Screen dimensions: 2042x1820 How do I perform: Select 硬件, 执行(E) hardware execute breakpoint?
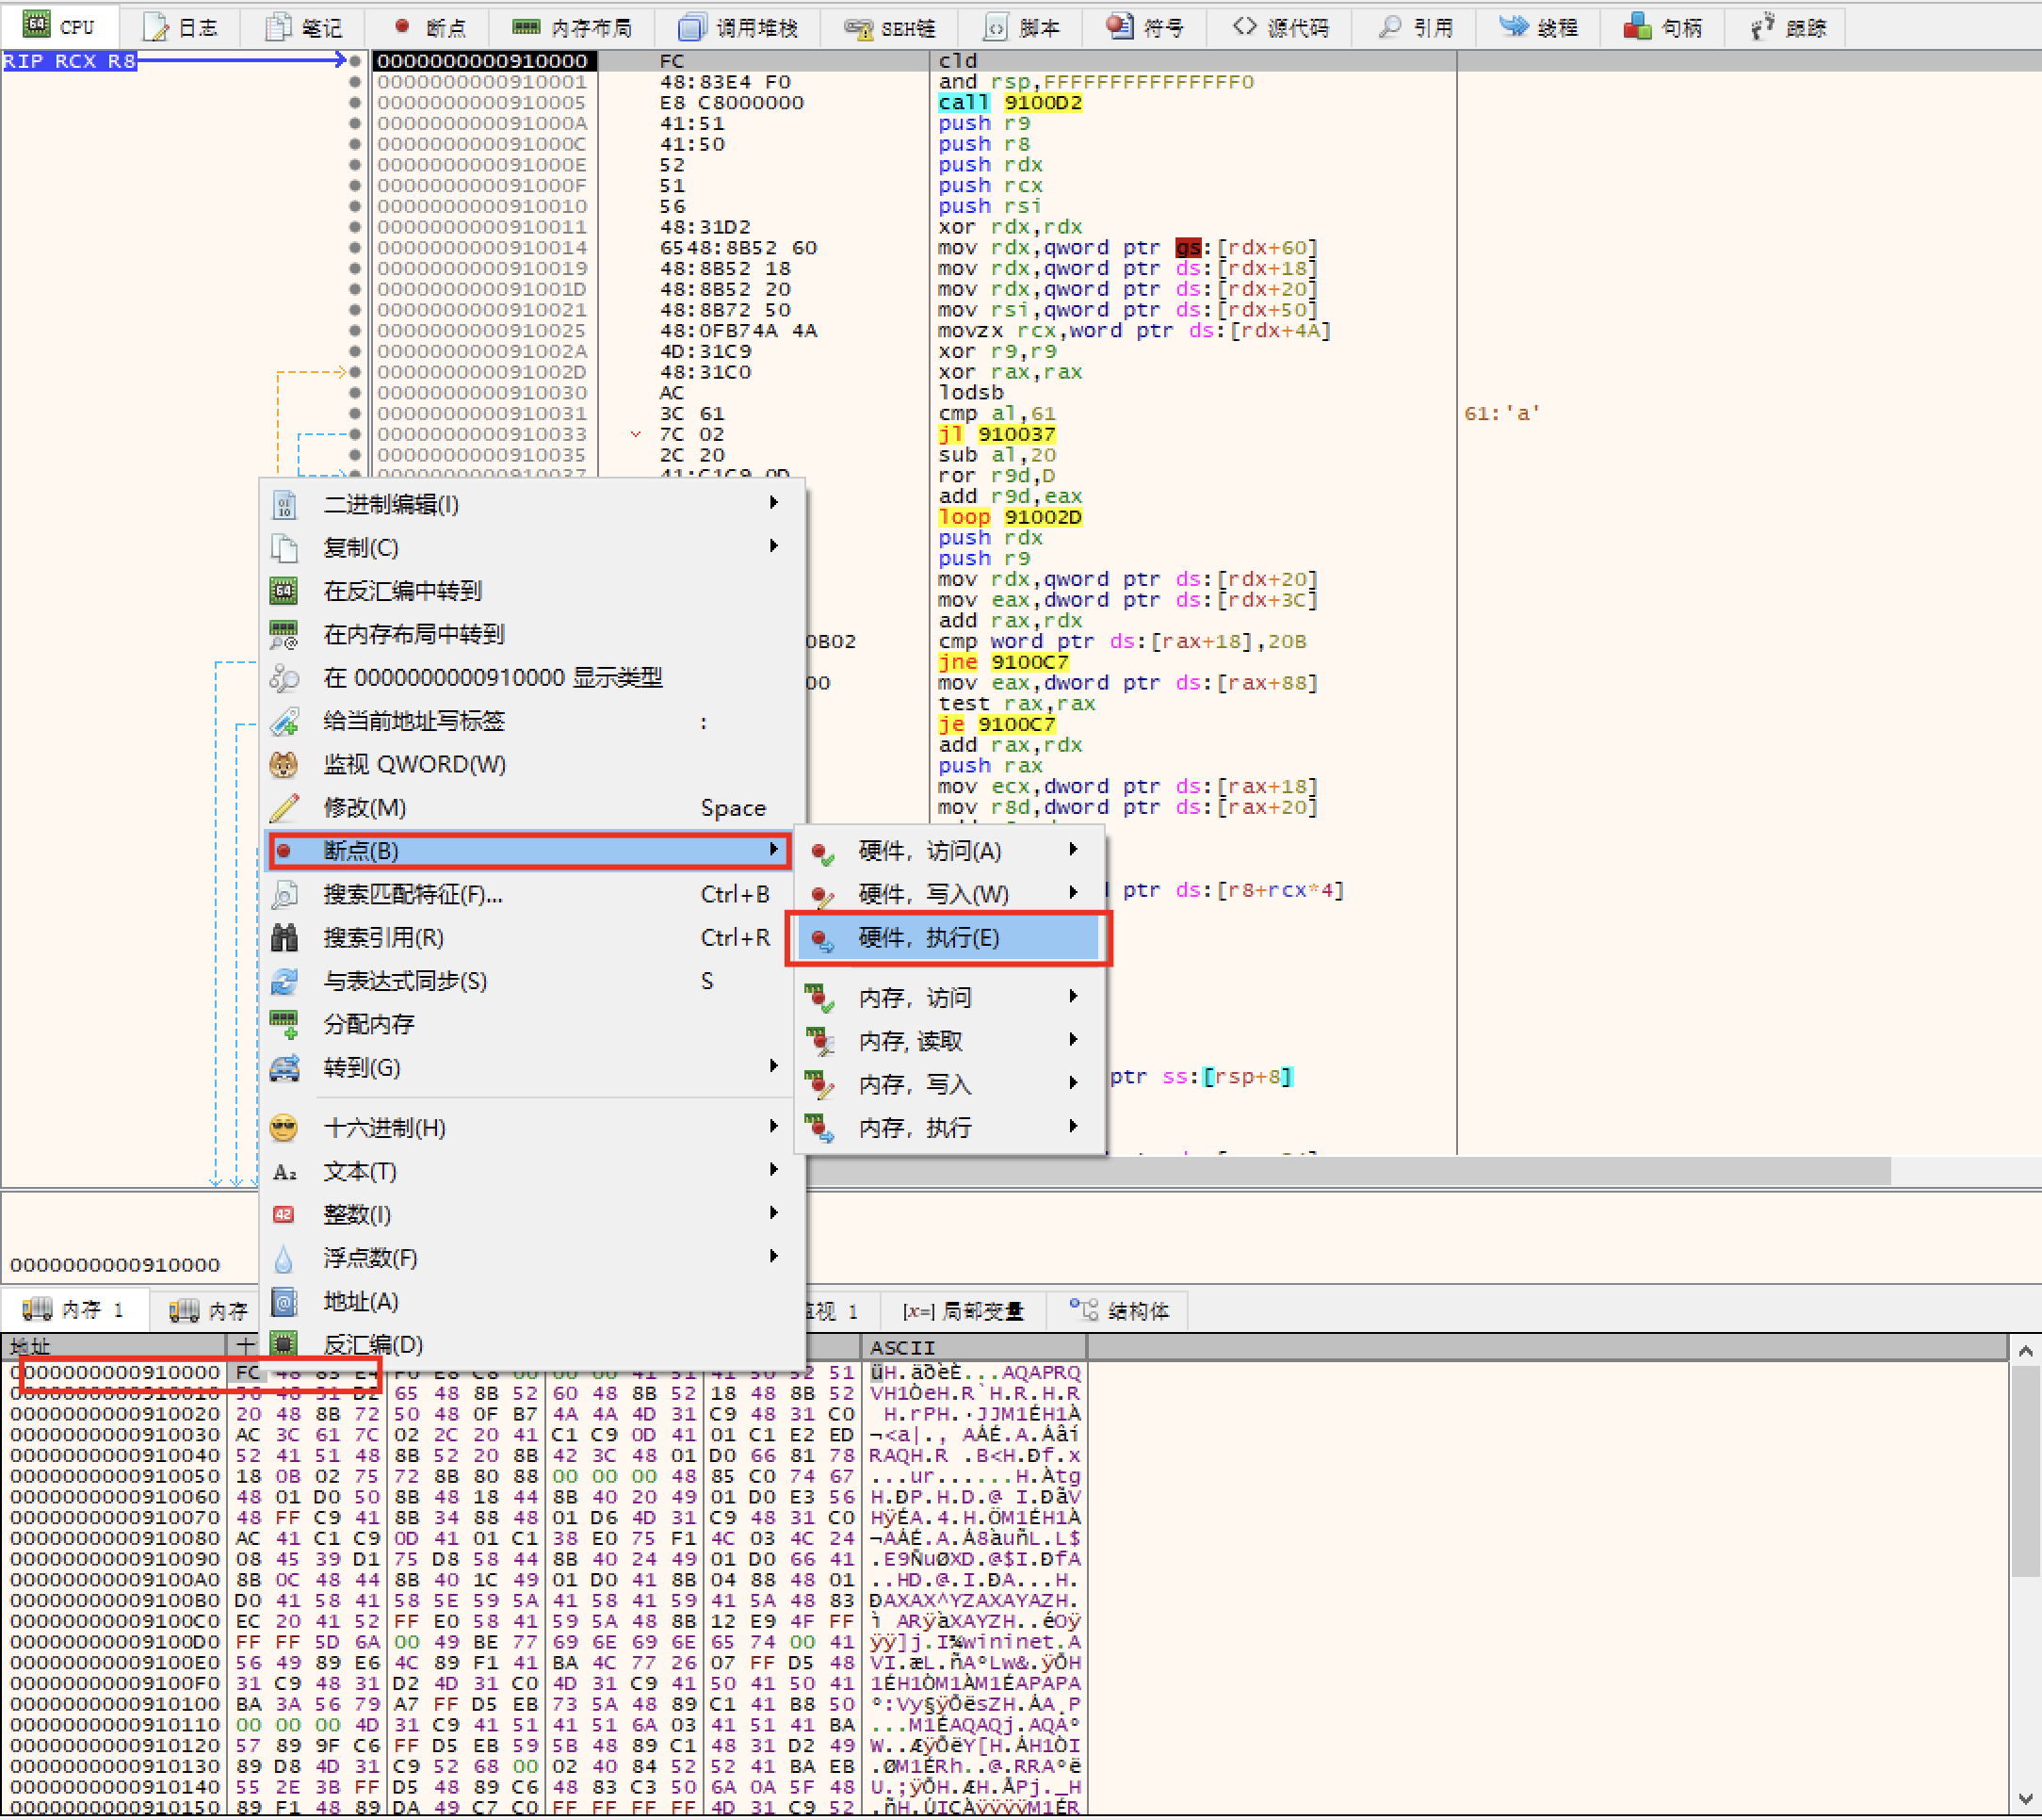pyautogui.click(x=928, y=937)
